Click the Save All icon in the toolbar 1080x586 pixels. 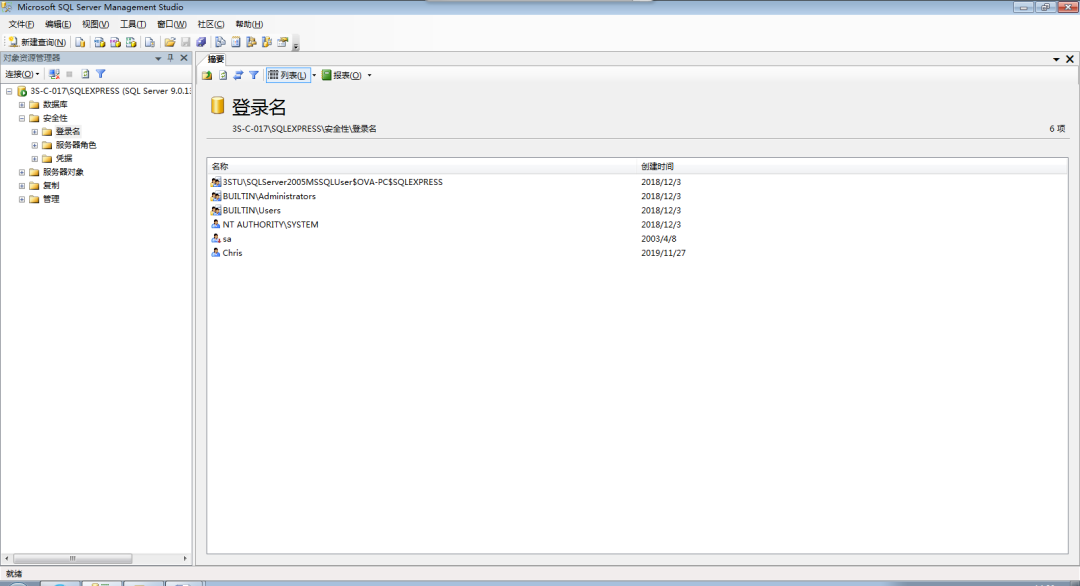click(x=201, y=42)
